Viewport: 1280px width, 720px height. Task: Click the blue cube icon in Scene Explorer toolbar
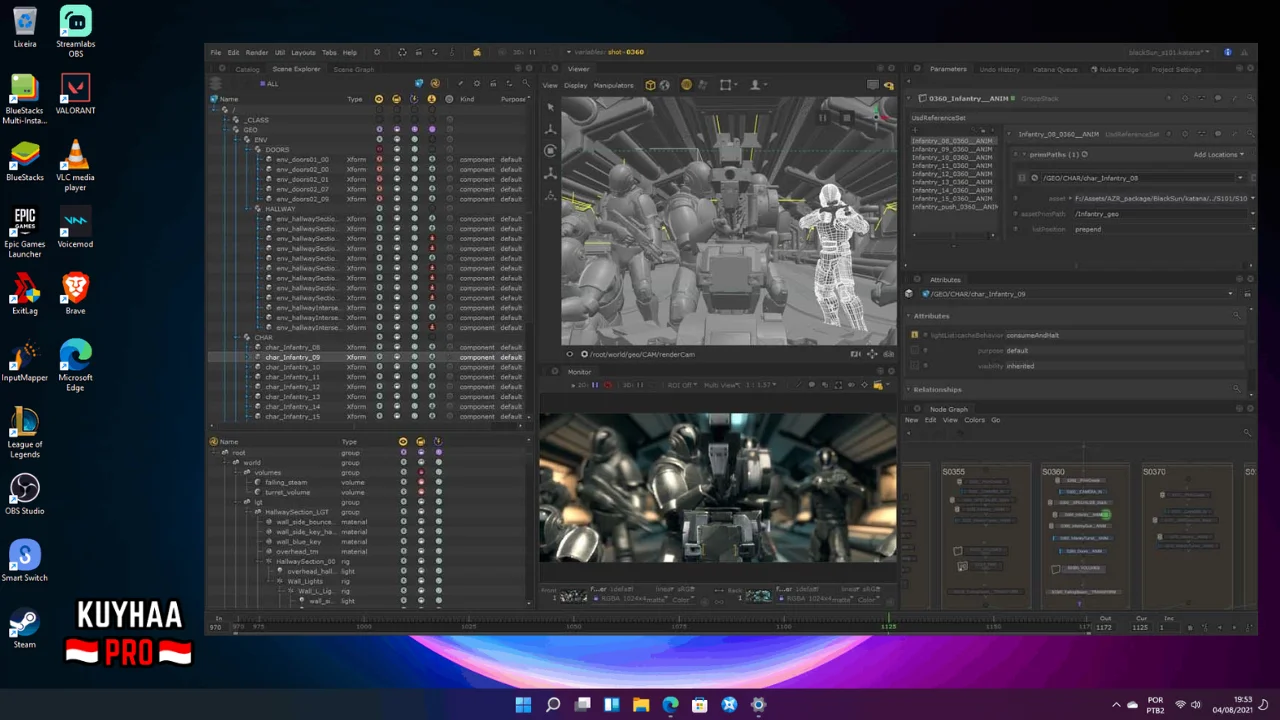click(x=419, y=84)
